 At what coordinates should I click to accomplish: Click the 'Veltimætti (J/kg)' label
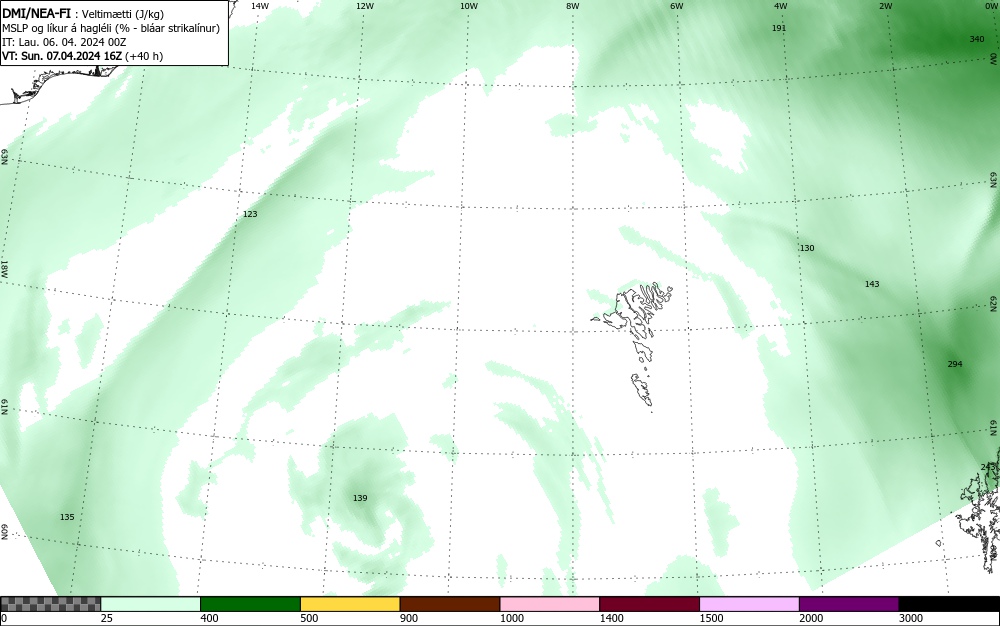(x=121, y=15)
